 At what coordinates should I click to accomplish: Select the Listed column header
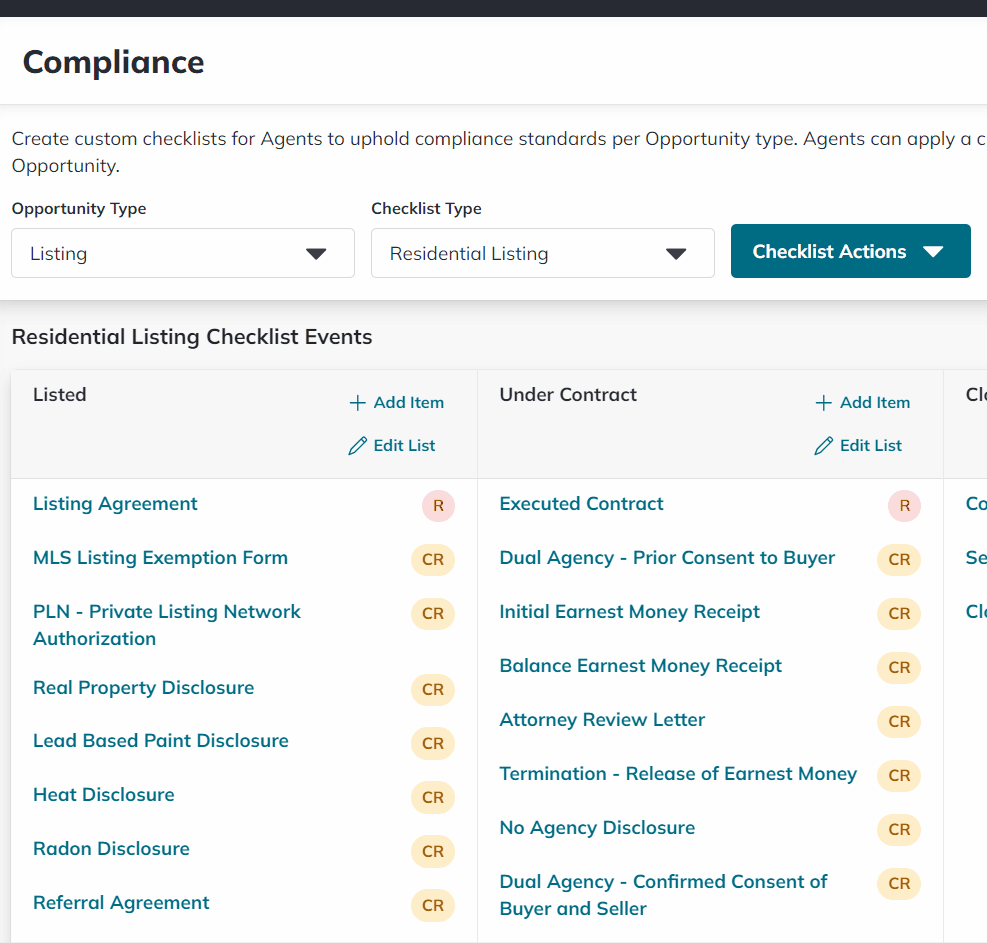coord(59,395)
